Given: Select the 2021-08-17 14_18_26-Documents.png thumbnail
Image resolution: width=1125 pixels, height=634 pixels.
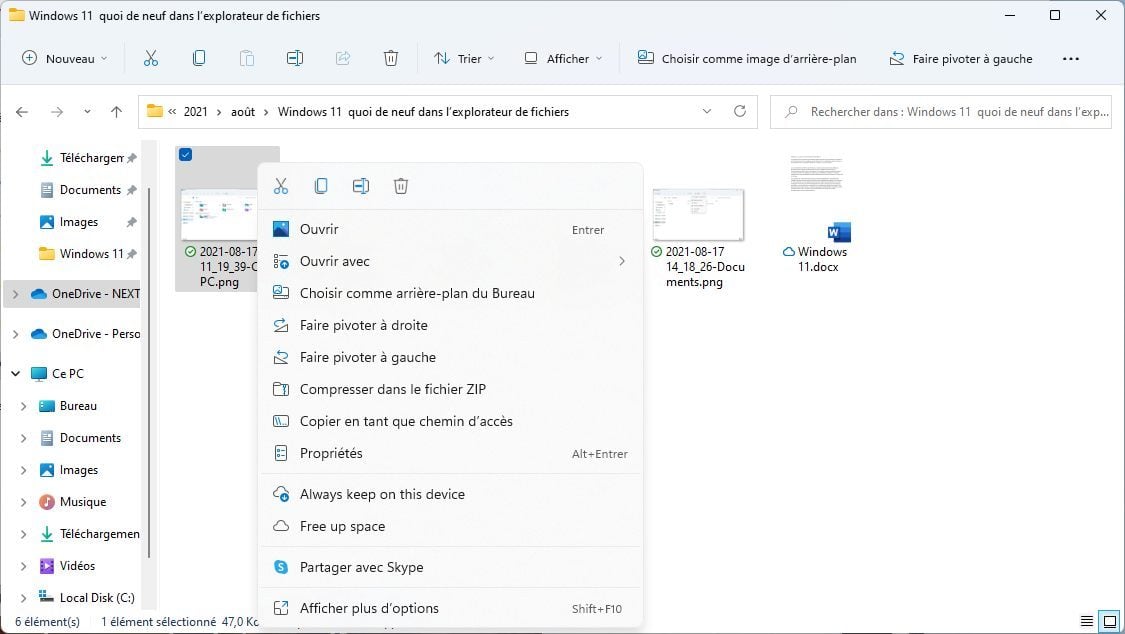Looking at the screenshot, I should click(698, 214).
